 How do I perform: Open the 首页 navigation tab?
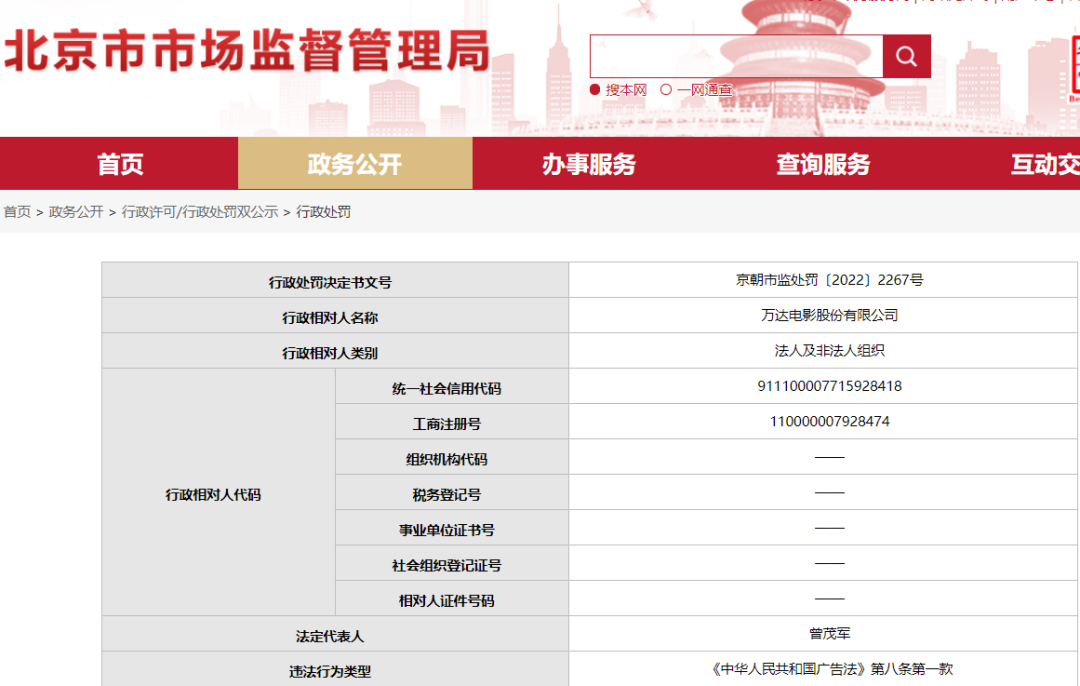click(x=119, y=163)
